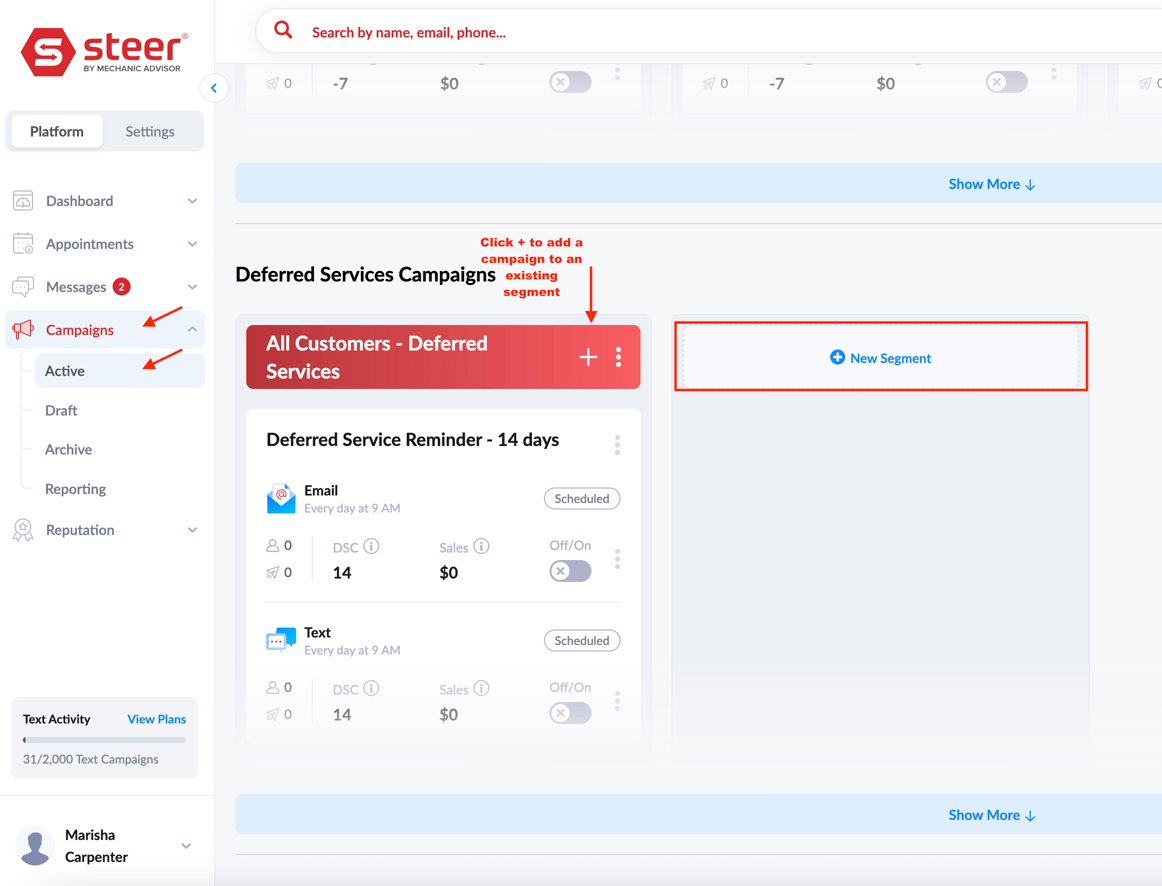Open Deferred Service Reminder card three-dot menu
Screen dimensions: 1162x886
tap(617, 444)
